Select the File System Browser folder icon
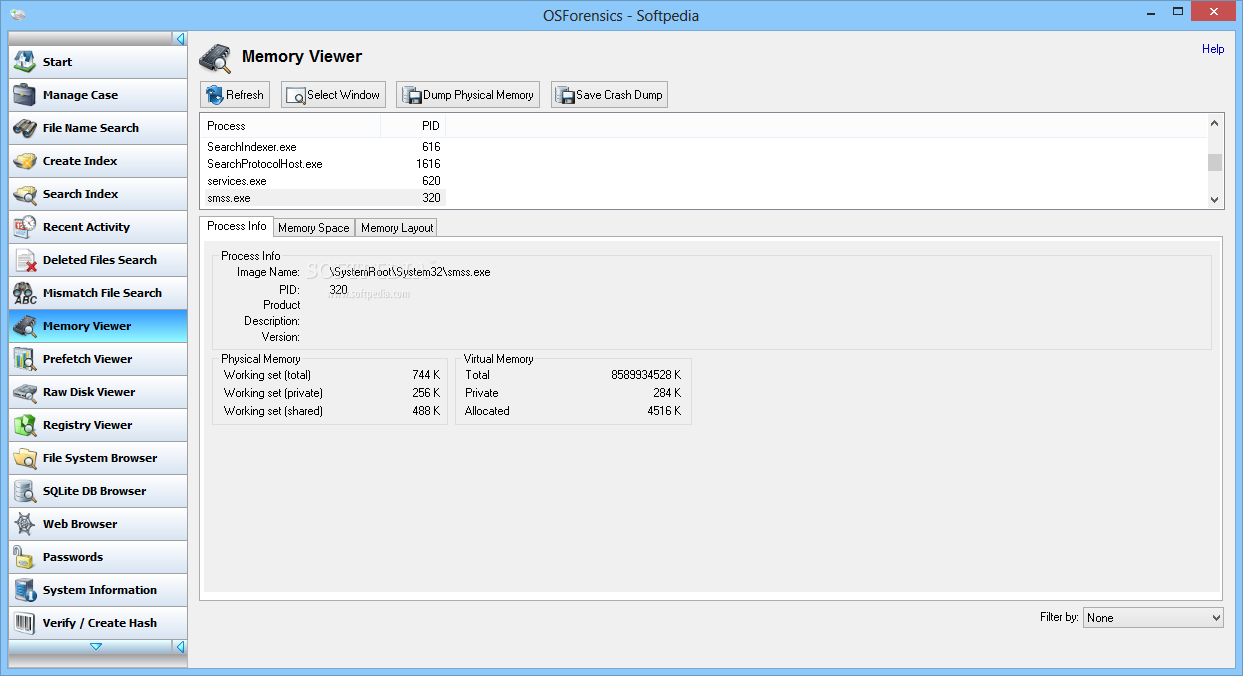The image size is (1243, 676). coord(25,458)
